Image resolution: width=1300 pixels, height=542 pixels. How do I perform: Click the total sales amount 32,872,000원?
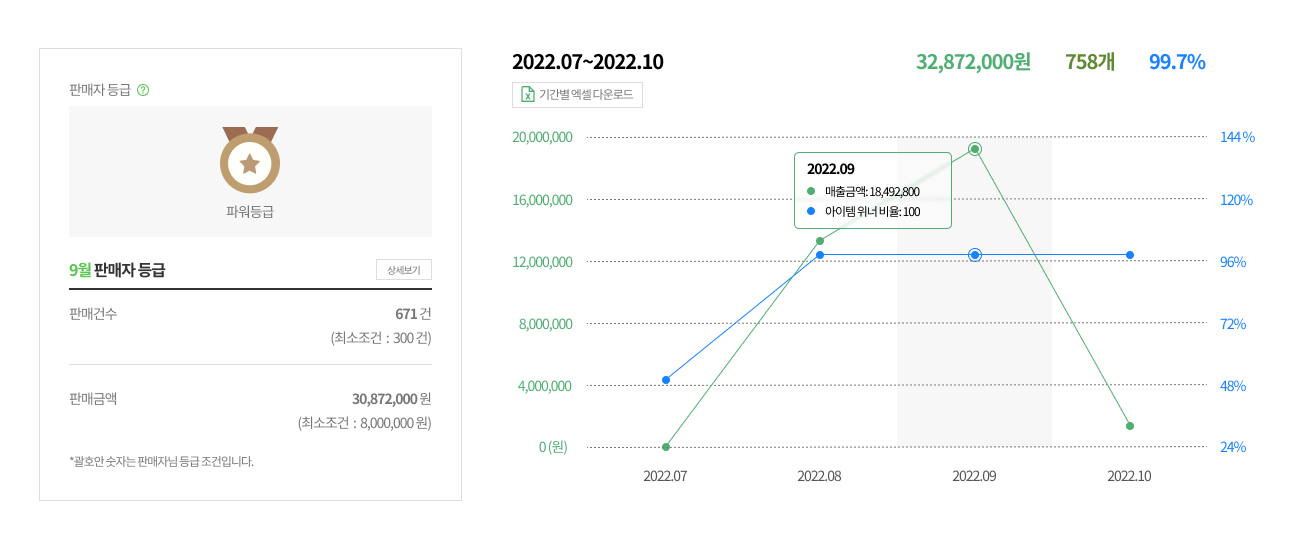point(973,62)
